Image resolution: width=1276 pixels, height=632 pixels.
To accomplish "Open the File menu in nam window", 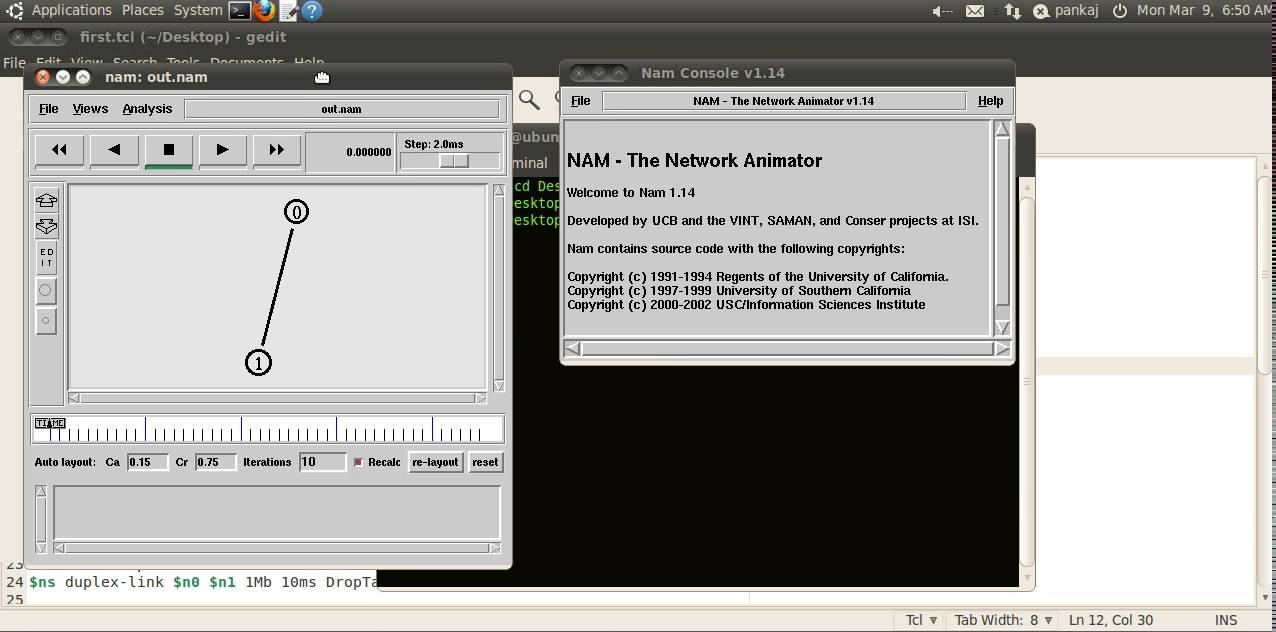I will tap(48, 109).
